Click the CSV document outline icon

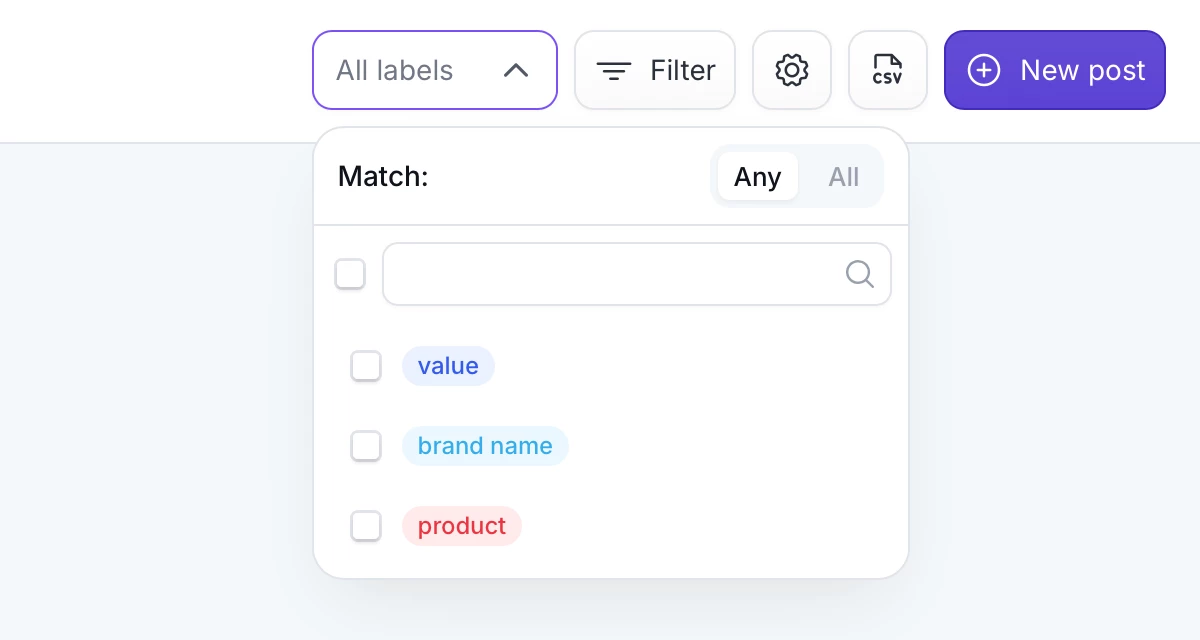click(x=888, y=70)
